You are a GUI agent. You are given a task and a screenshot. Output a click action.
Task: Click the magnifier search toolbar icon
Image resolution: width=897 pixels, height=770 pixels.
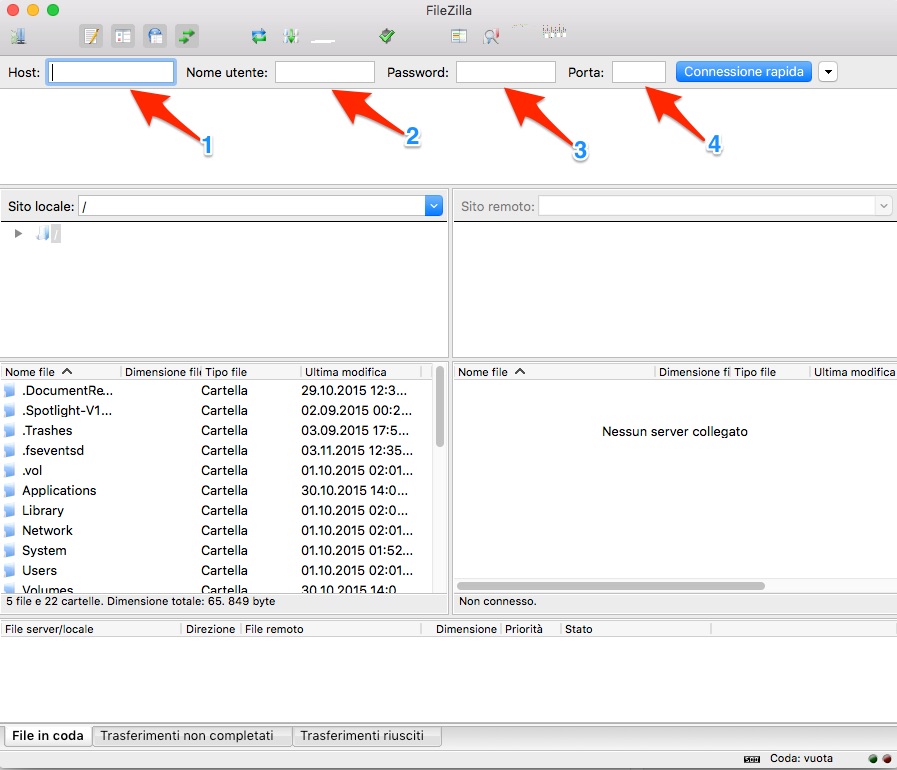click(x=491, y=37)
